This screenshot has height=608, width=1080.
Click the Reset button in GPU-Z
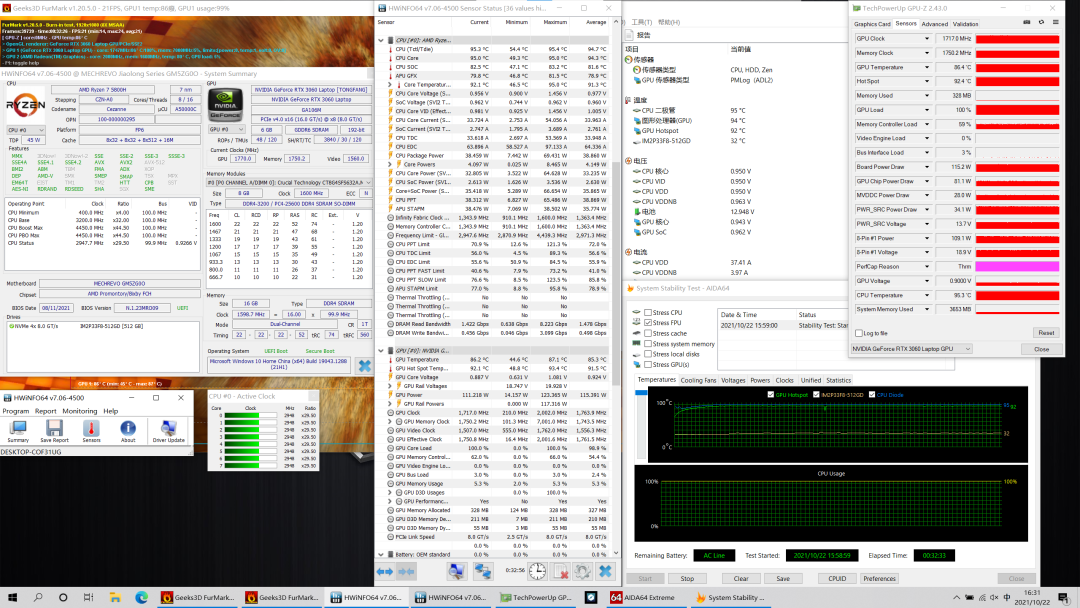click(x=1046, y=333)
